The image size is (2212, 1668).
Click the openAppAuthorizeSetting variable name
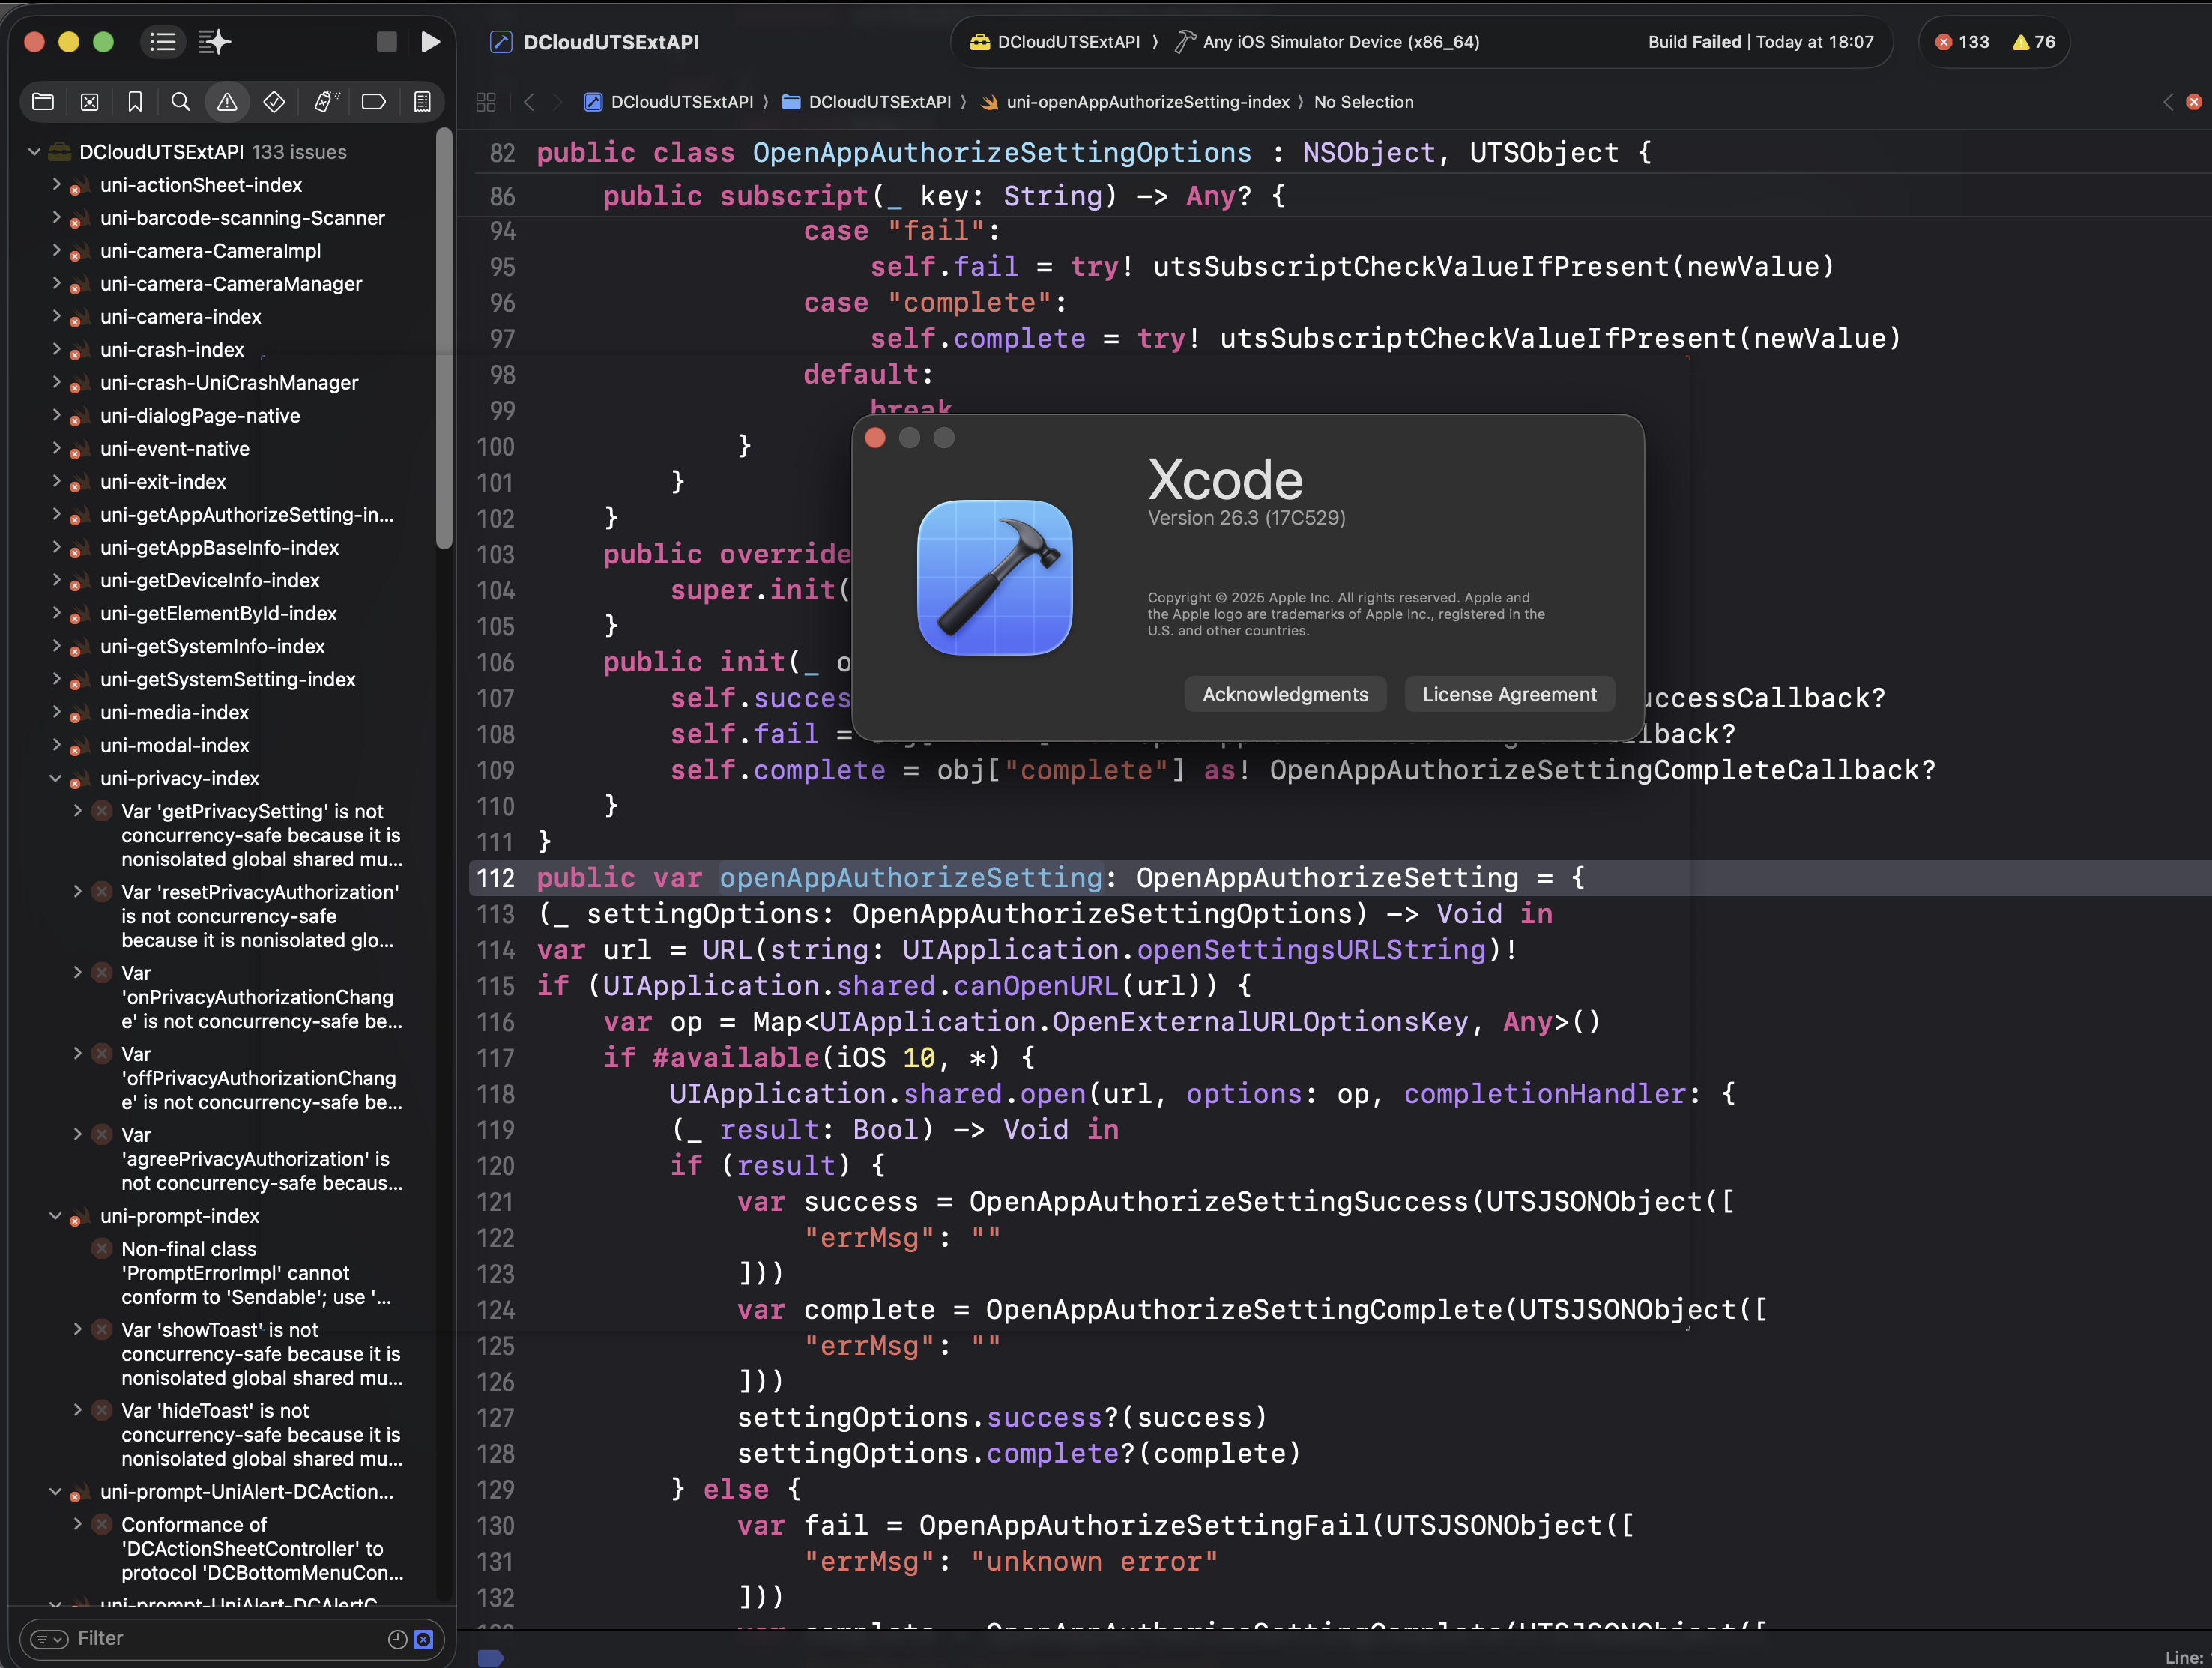(x=911, y=878)
